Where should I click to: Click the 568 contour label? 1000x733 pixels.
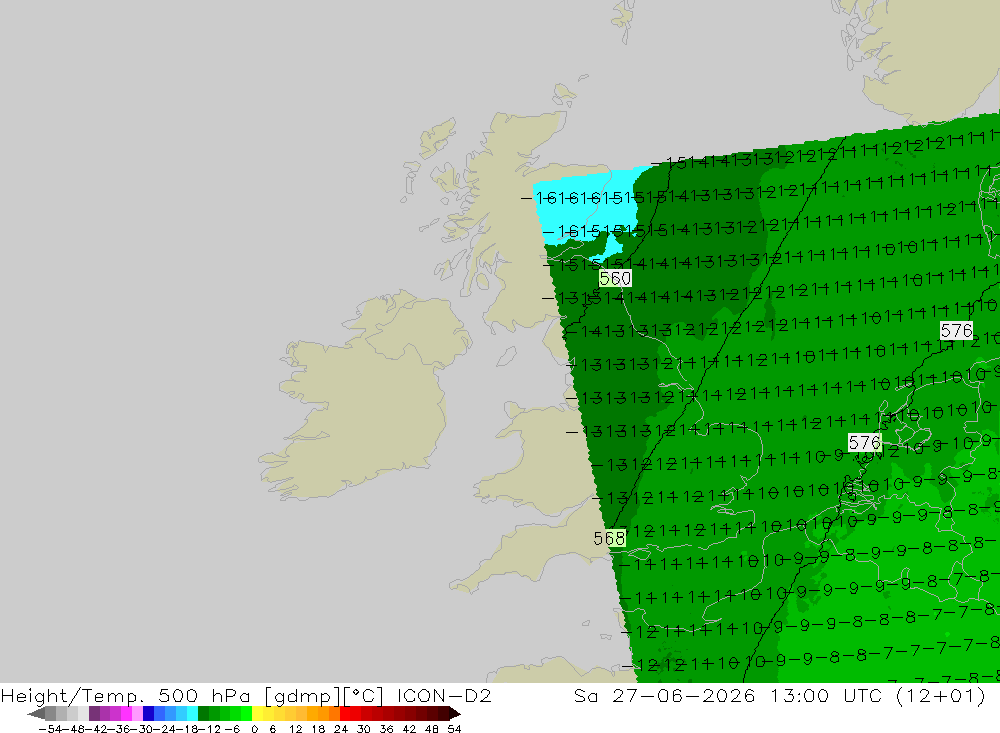pos(609,538)
